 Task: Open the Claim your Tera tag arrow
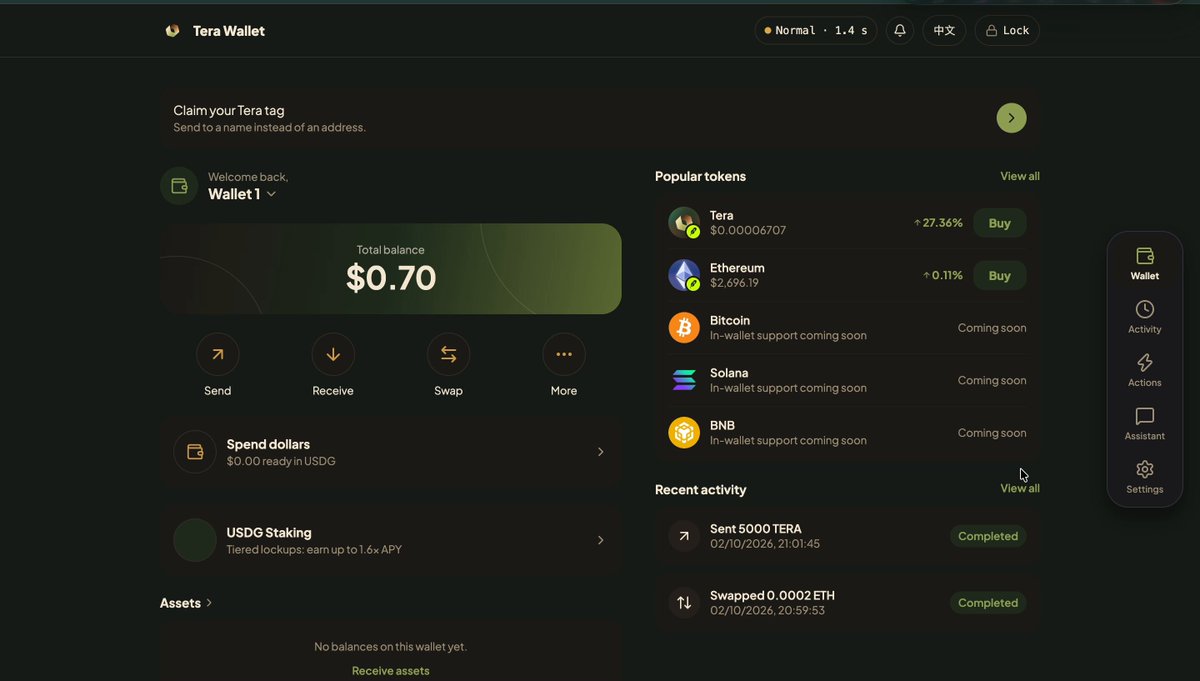tap(1011, 118)
